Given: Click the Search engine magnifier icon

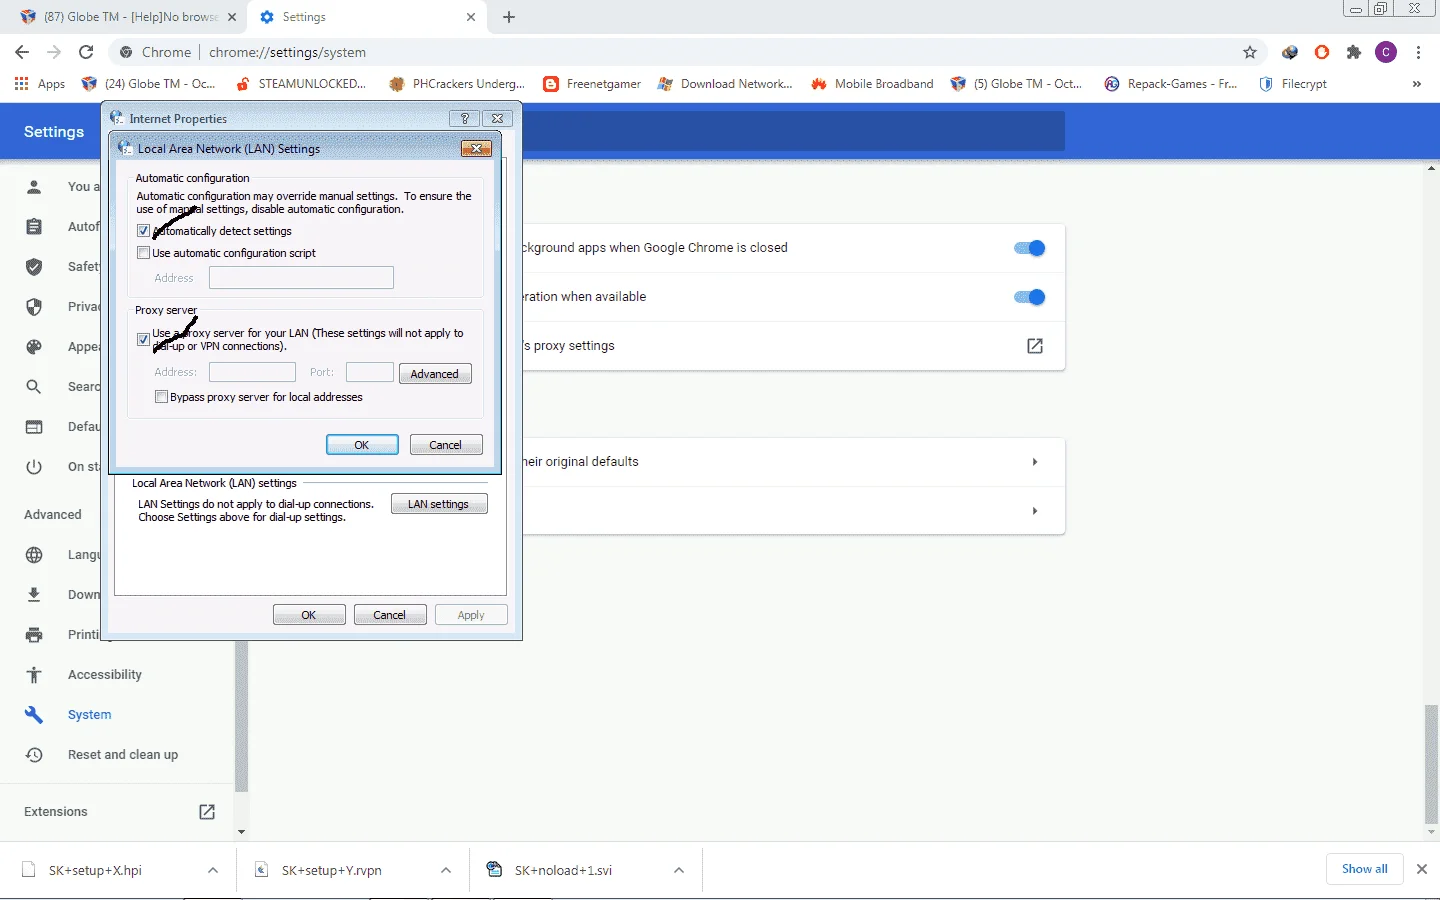Looking at the screenshot, I should coord(34,387).
